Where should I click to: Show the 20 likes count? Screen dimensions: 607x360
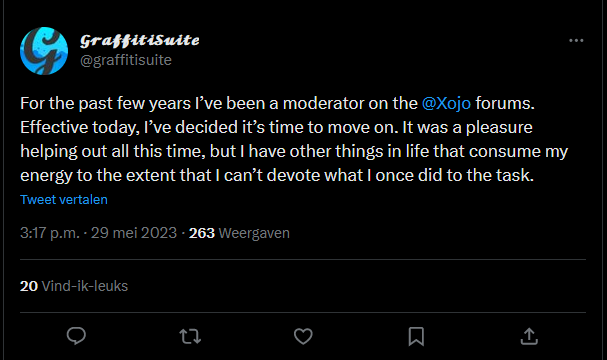pyautogui.click(x=29, y=286)
